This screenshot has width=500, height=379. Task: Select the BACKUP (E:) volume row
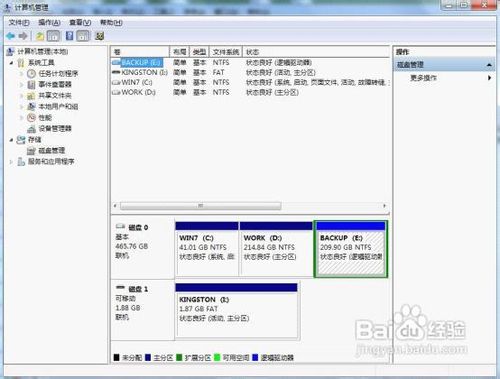pyautogui.click(x=250, y=62)
